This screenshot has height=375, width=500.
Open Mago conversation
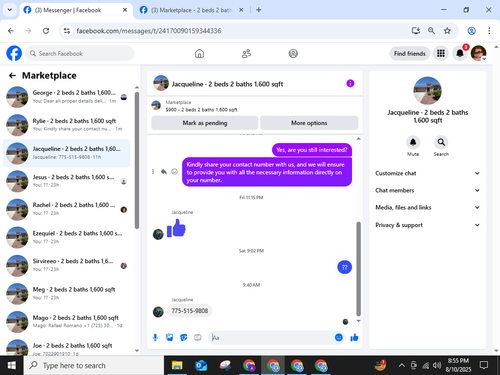coord(67,322)
